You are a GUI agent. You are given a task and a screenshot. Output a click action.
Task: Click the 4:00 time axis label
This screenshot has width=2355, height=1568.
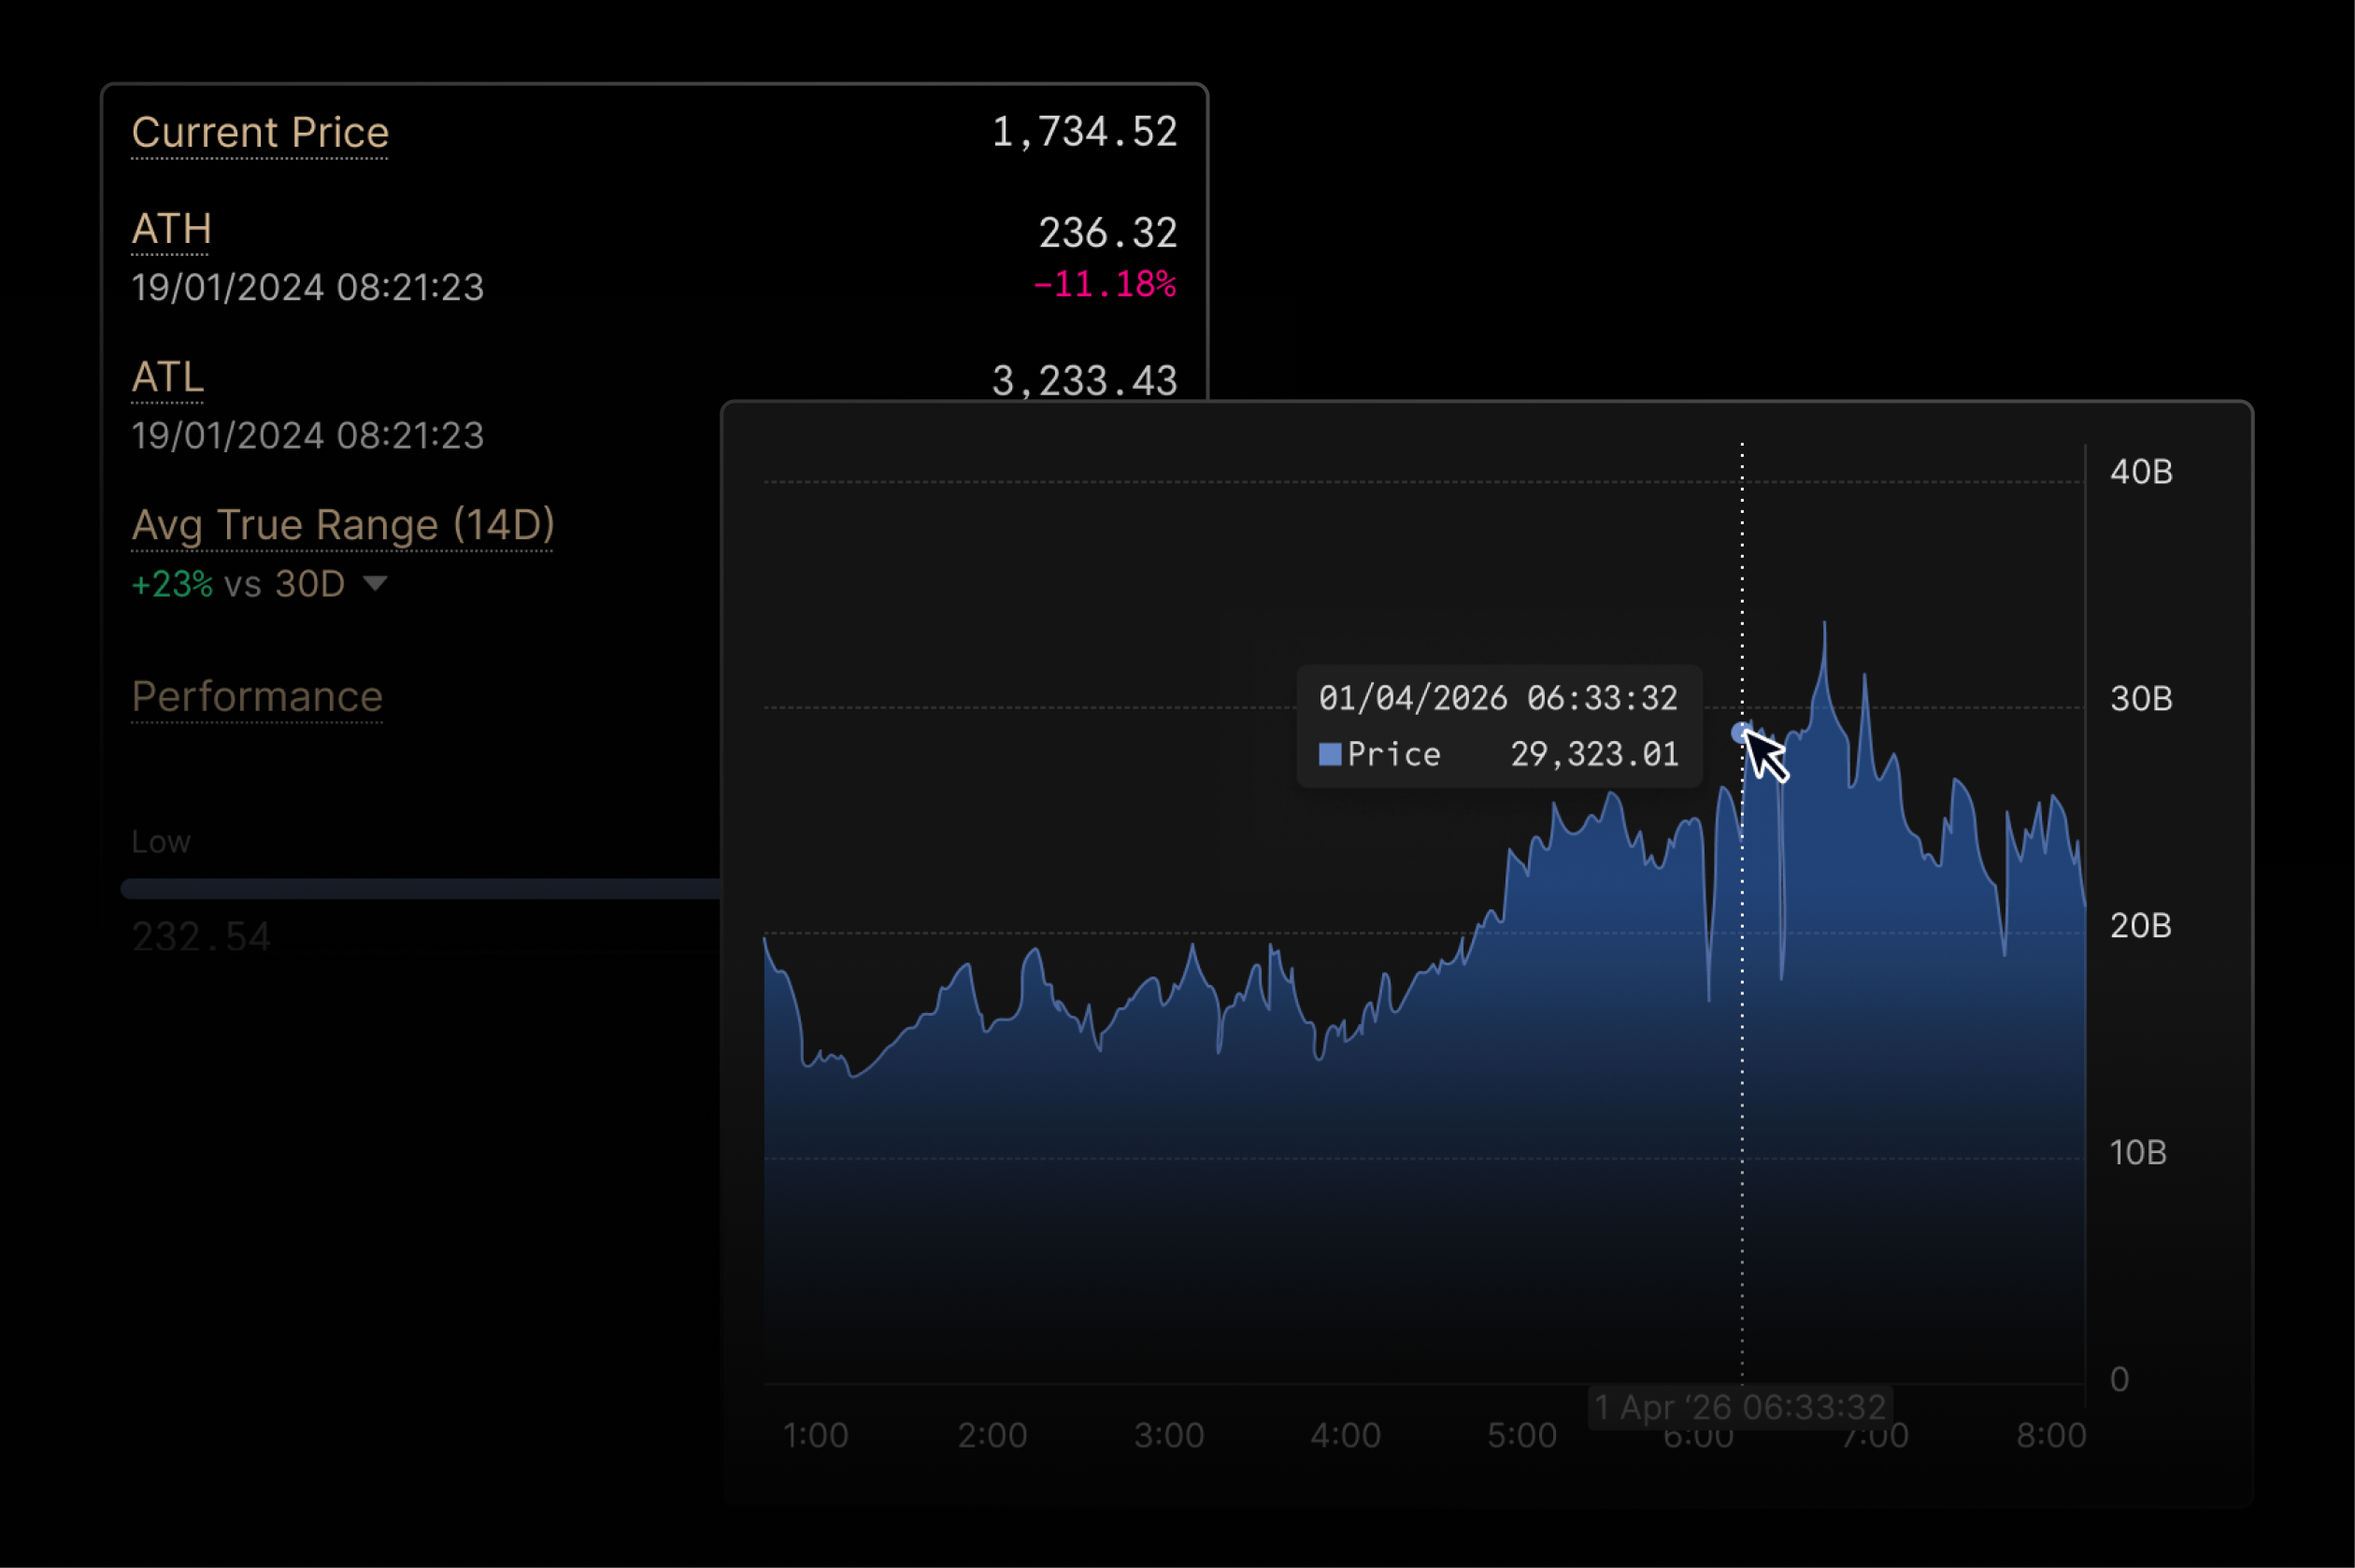coord(1345,1436)
